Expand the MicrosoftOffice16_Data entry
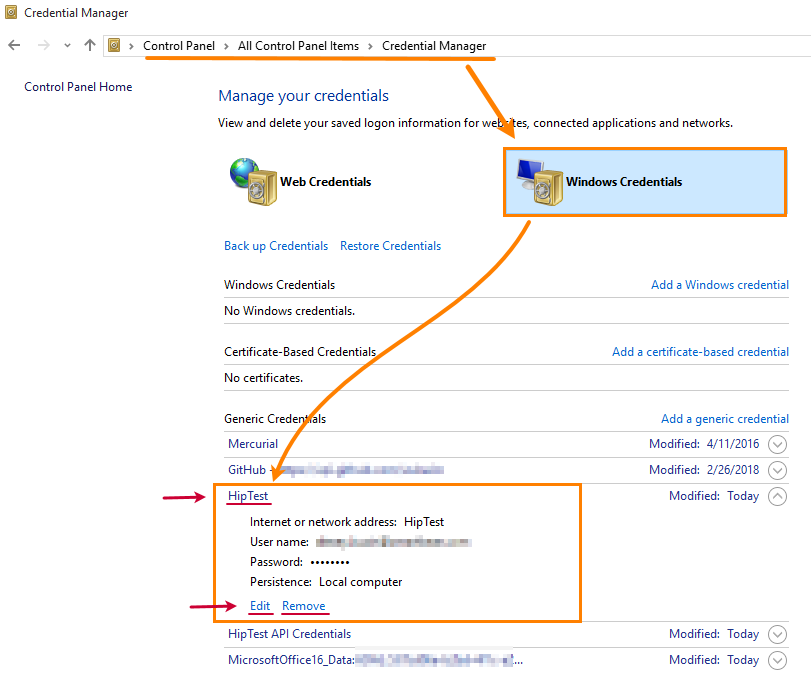The height and width of the screenshot is (676, 811). (778, 660)
